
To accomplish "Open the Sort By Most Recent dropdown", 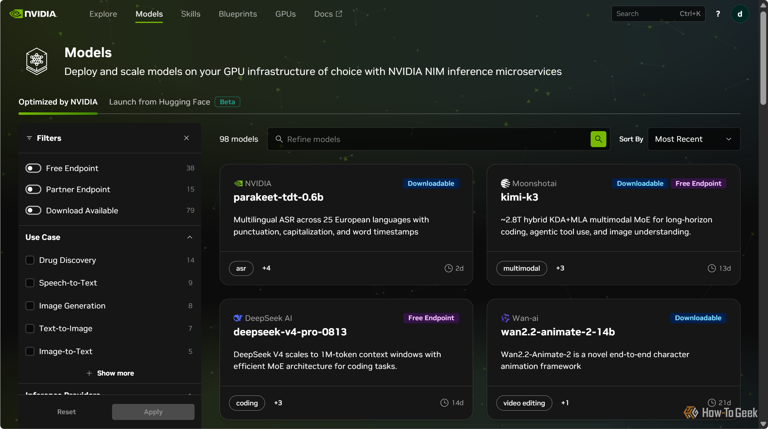I will pos(694,139).
